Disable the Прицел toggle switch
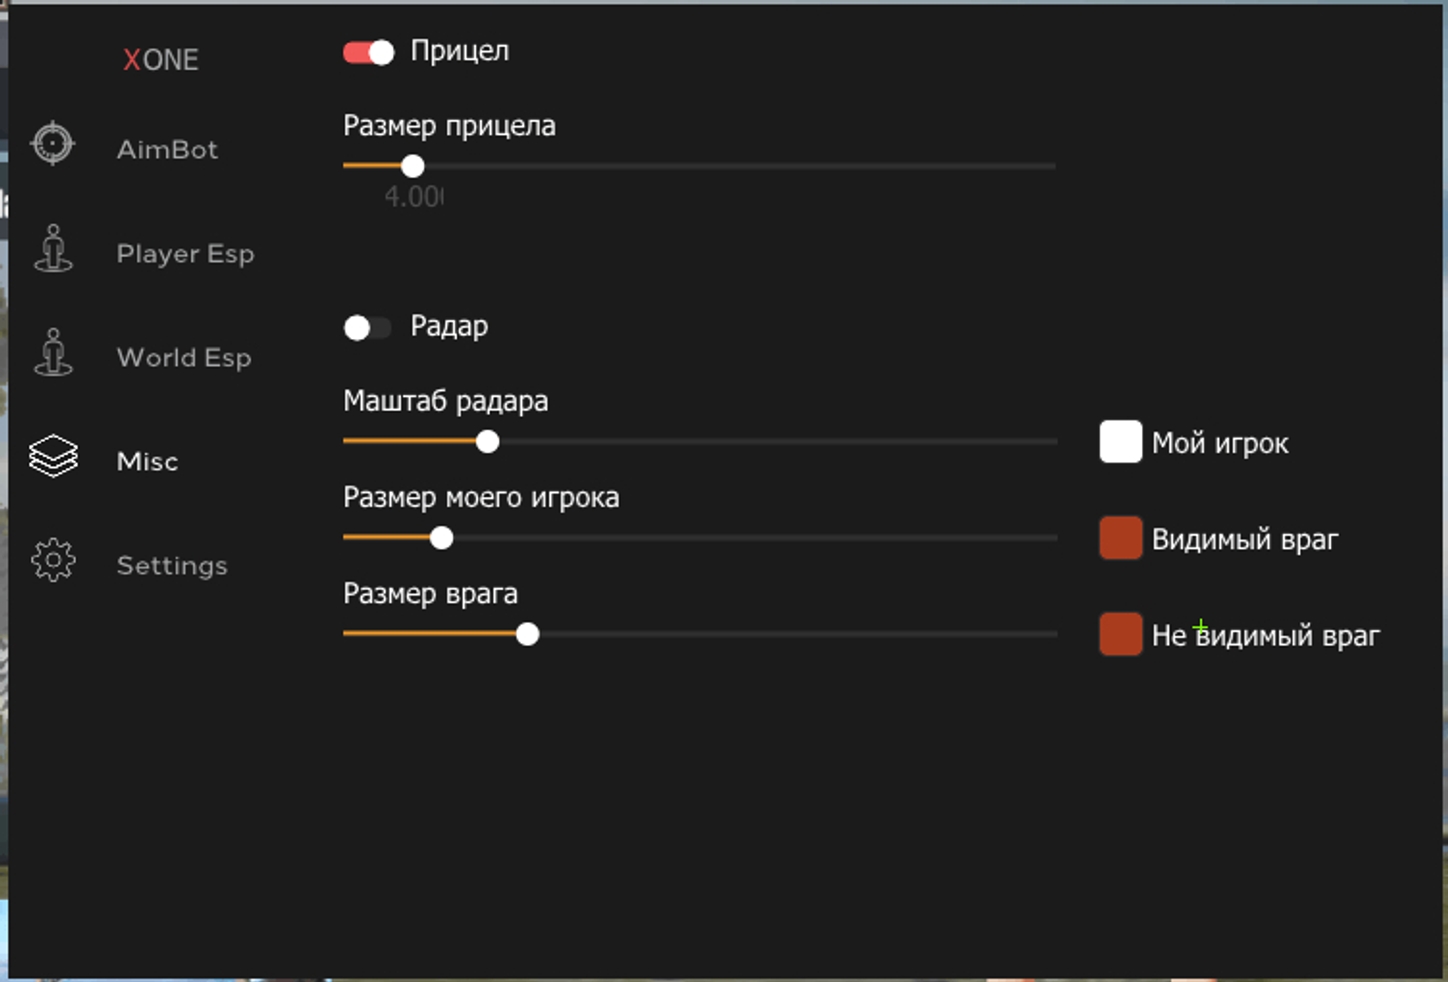This screenshot has width=1448, height=982. [x=368, y=53]
